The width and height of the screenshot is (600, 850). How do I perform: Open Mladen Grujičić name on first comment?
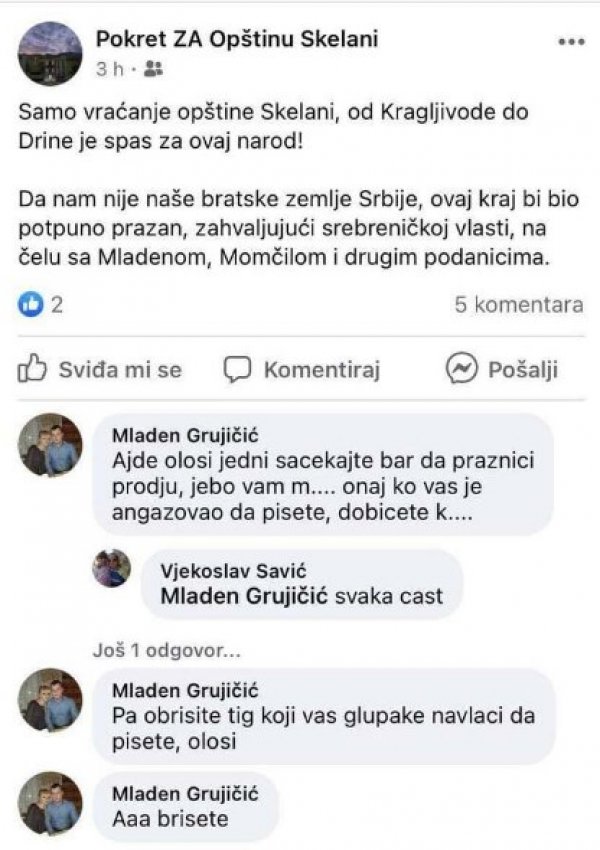pos(185,436)
